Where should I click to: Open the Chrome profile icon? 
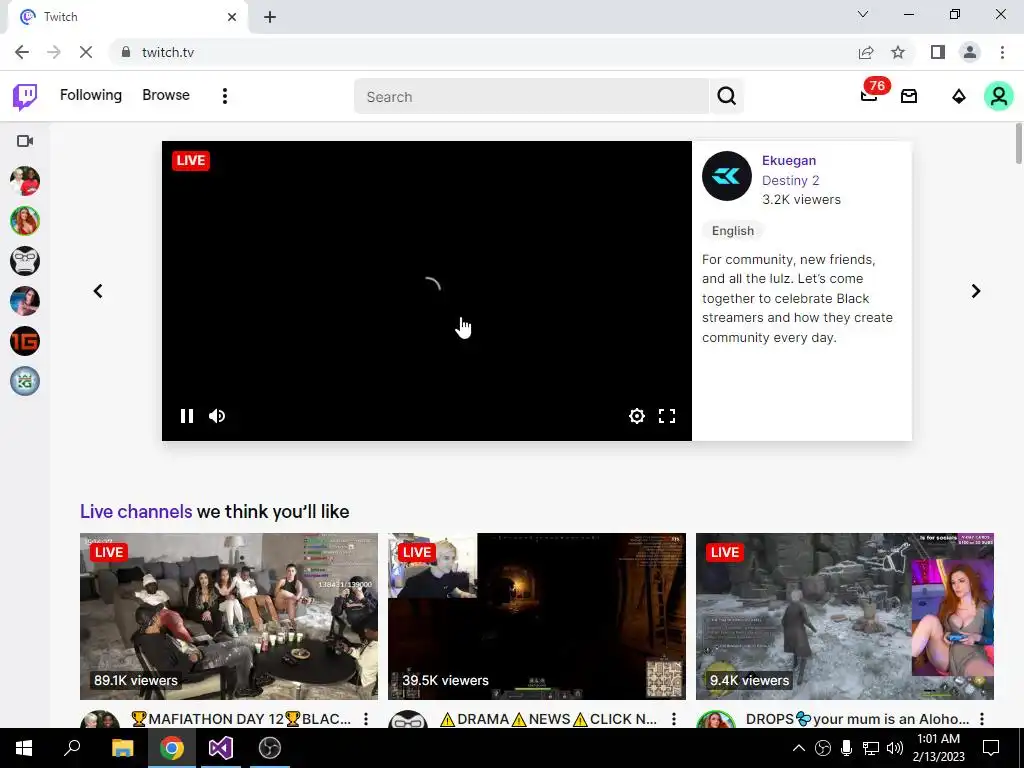pos(970,52)
